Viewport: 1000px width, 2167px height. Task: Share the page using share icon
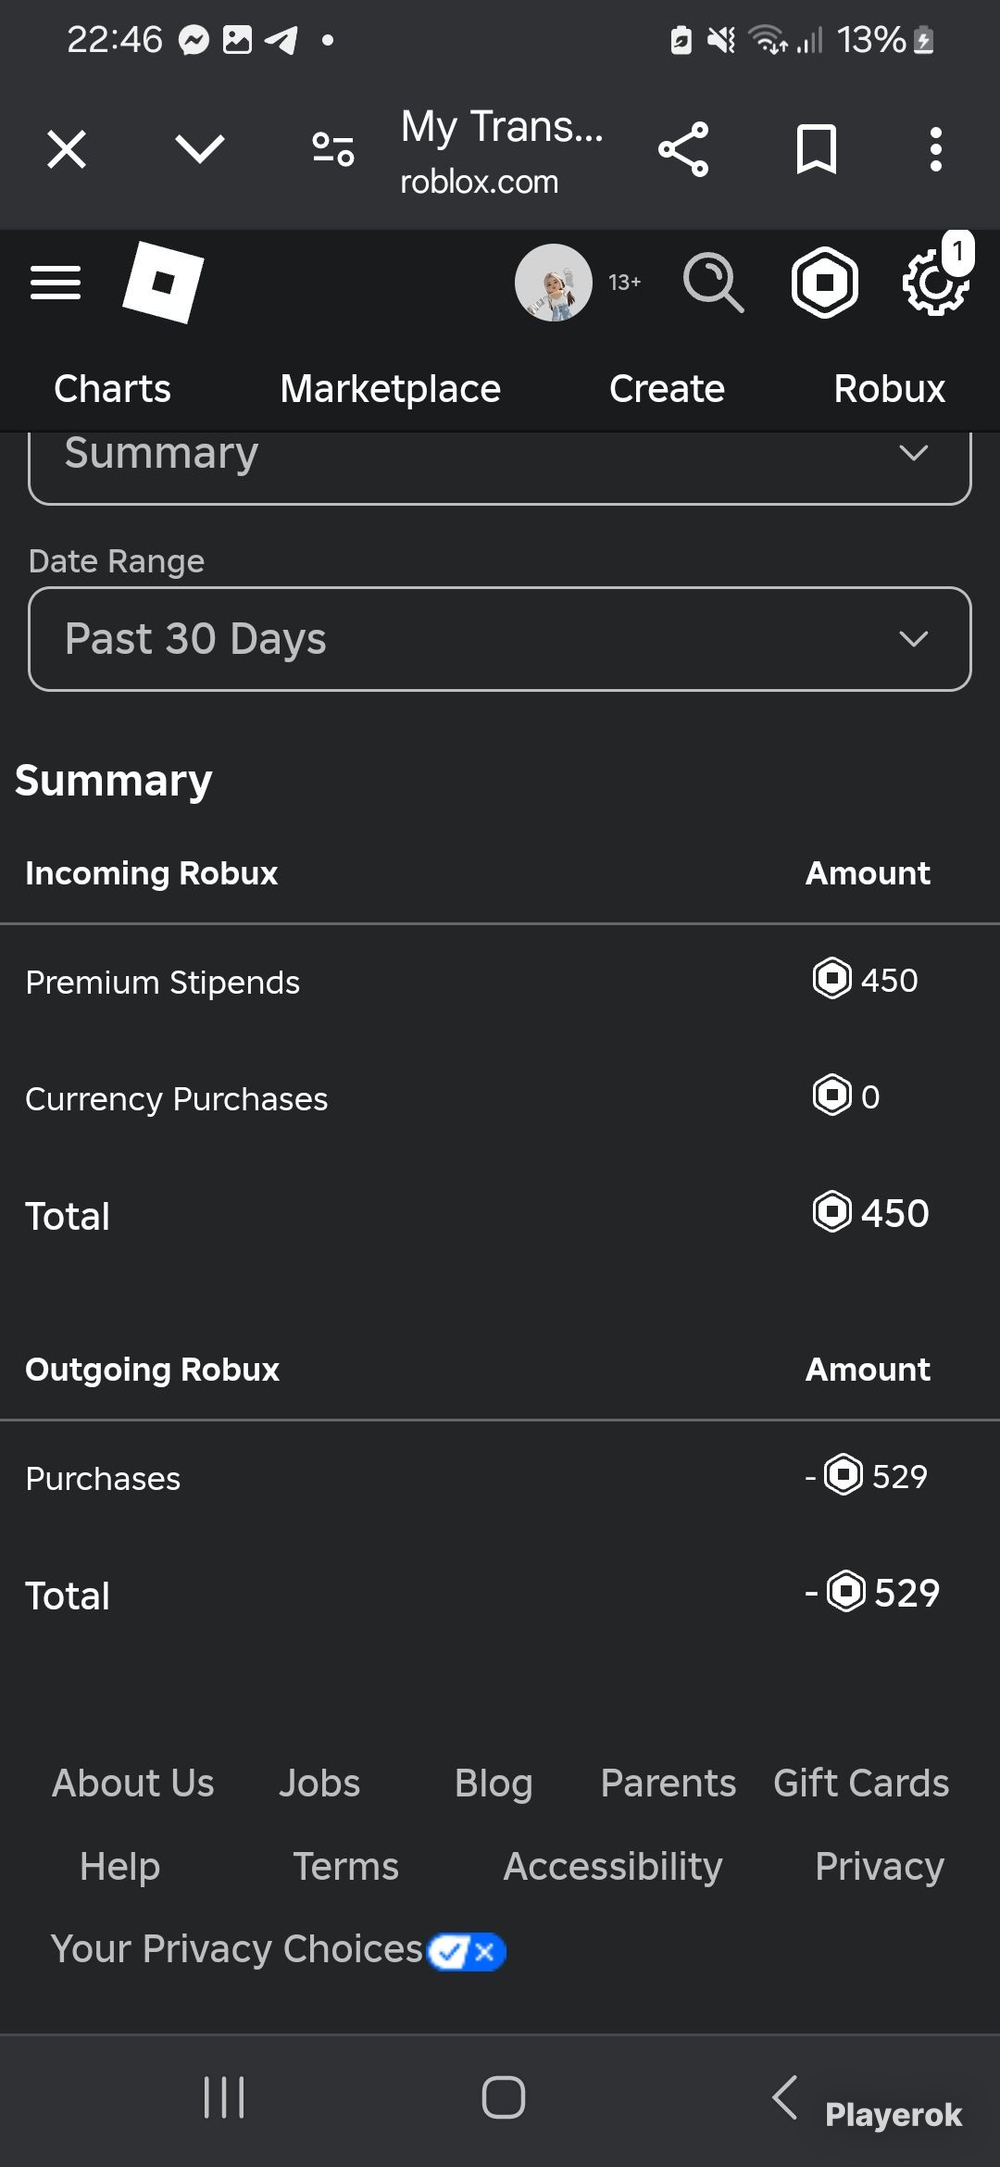pos(684,150)
